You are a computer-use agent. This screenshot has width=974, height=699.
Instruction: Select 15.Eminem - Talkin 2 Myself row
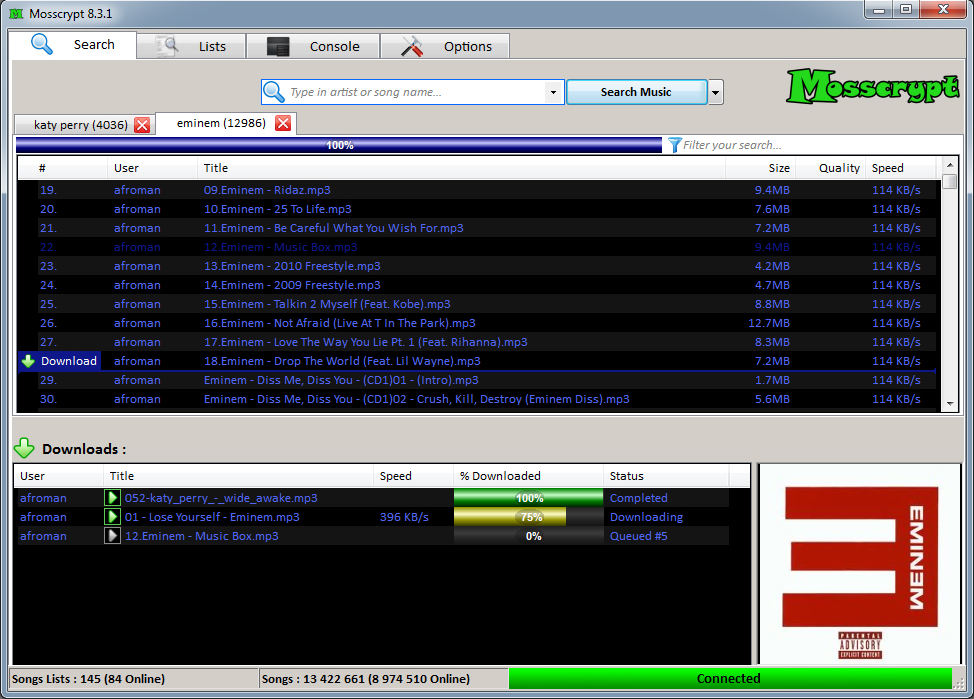pyautogui.click(x=477, y=304)
